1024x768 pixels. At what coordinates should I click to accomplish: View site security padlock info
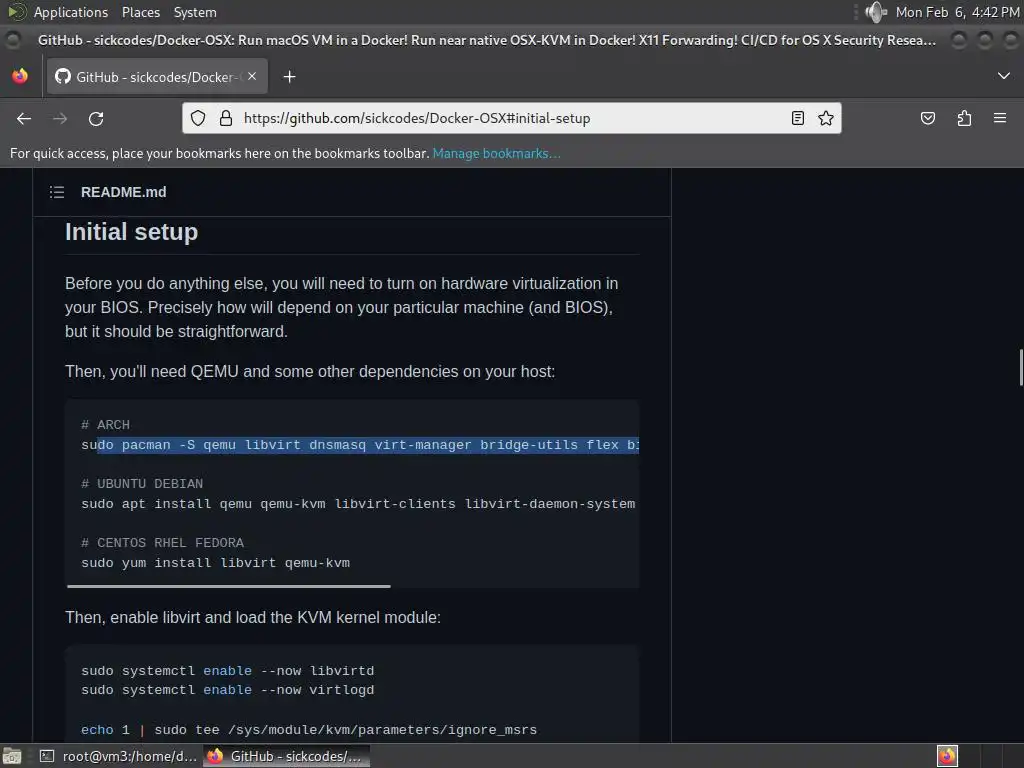[226, 118]
